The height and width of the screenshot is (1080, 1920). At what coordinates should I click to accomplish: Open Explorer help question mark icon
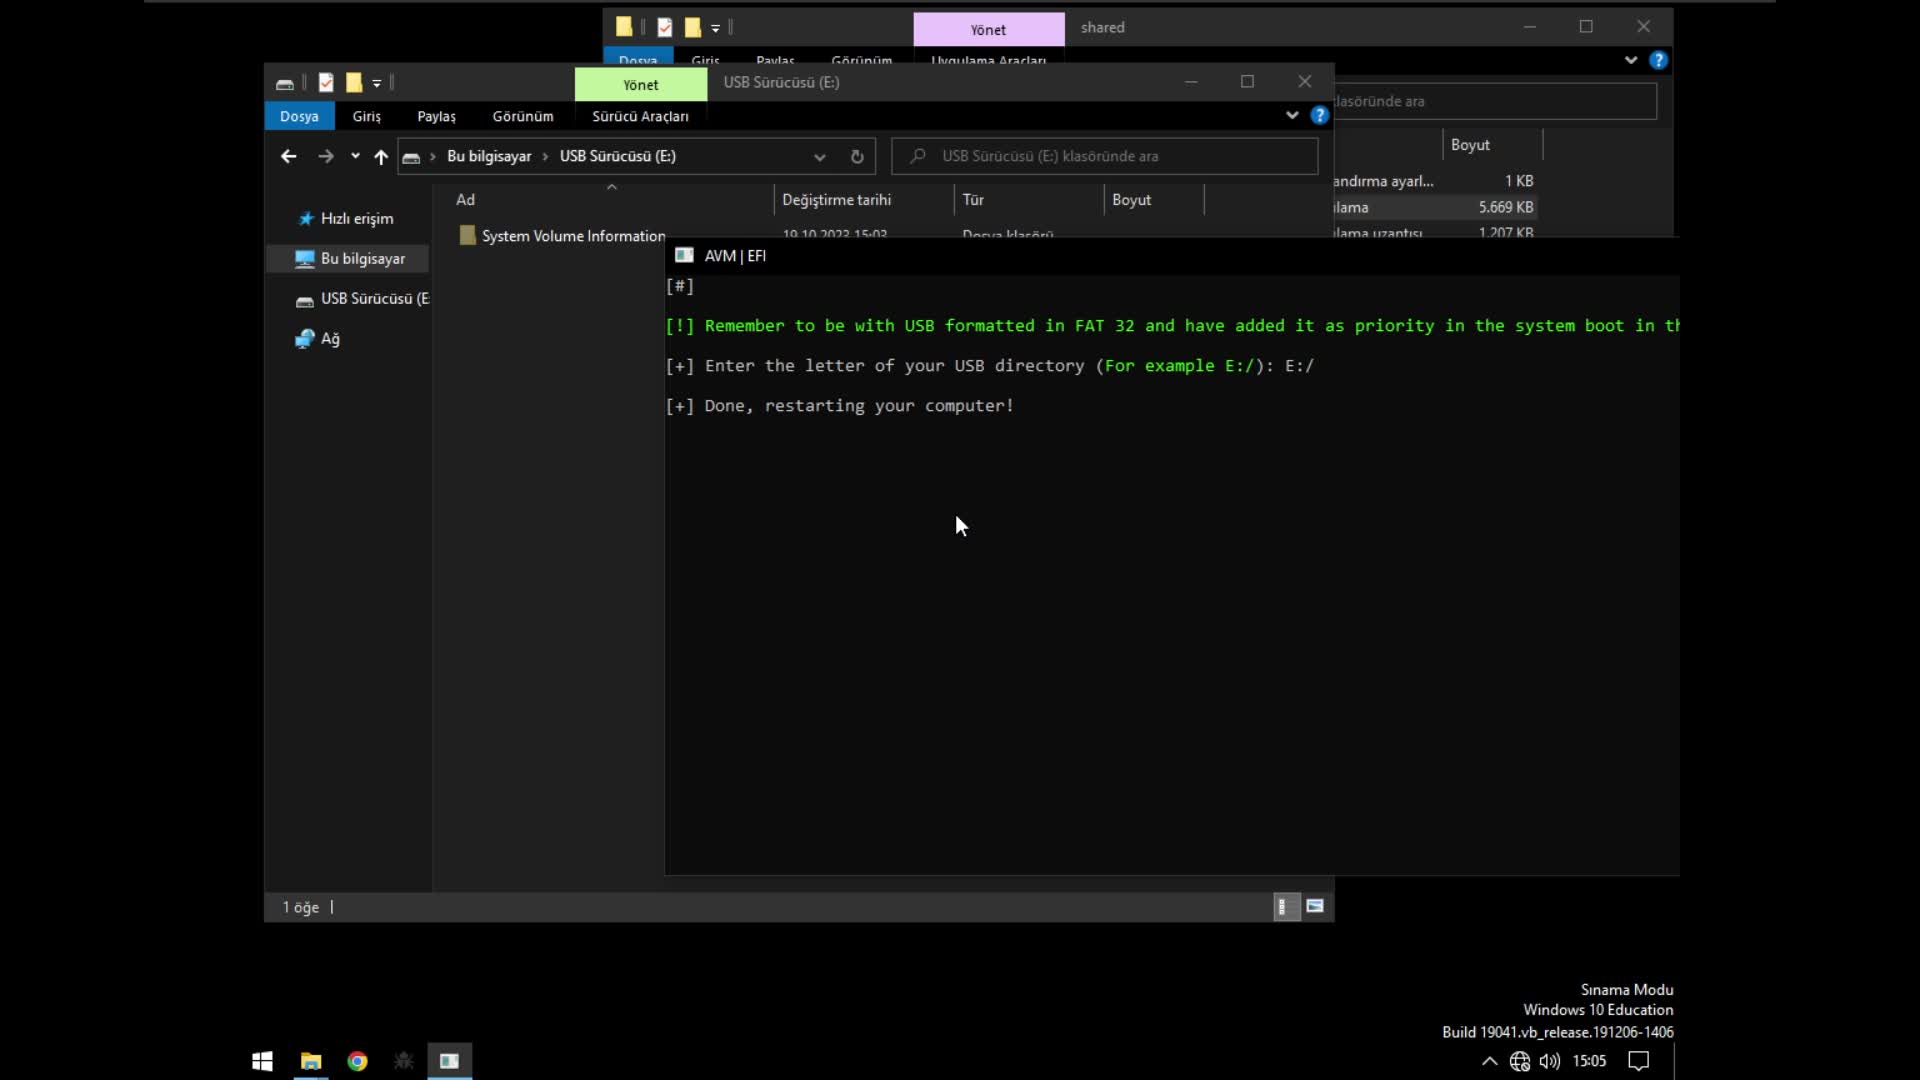point(1320,115)
